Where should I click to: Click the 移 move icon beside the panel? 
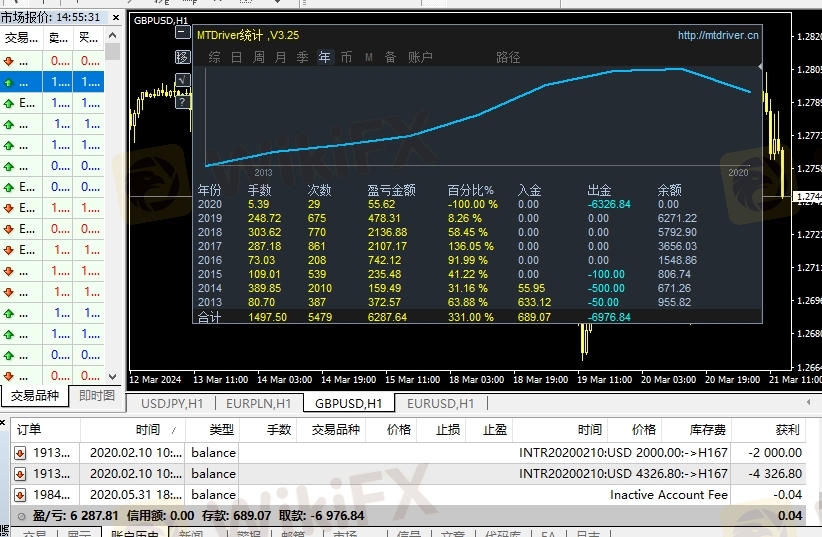[x=182, y=56]
